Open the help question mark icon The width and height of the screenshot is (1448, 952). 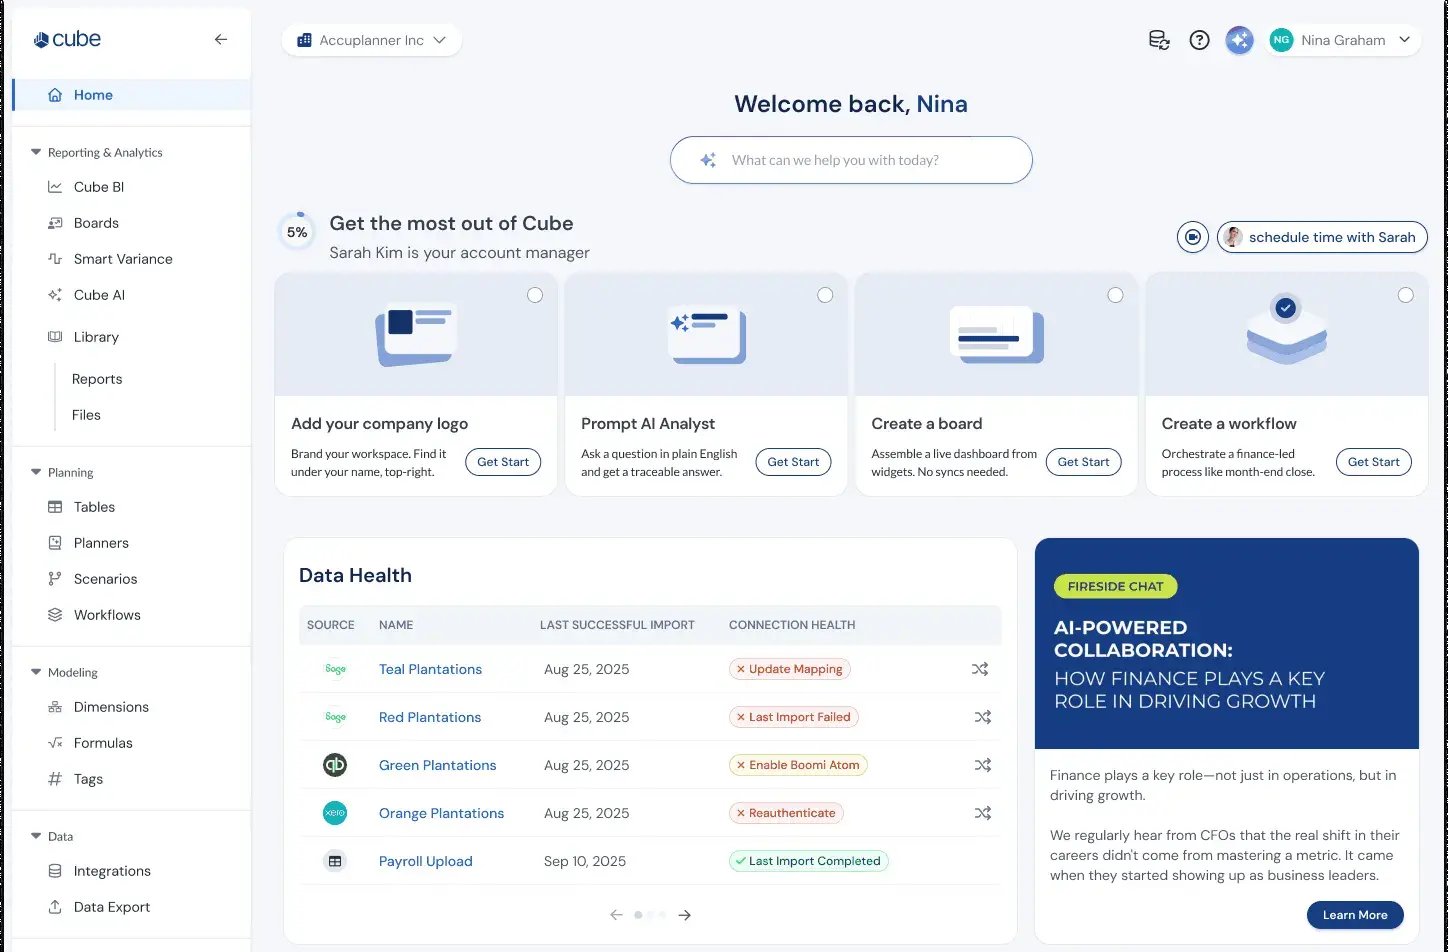coord(1199,40)
